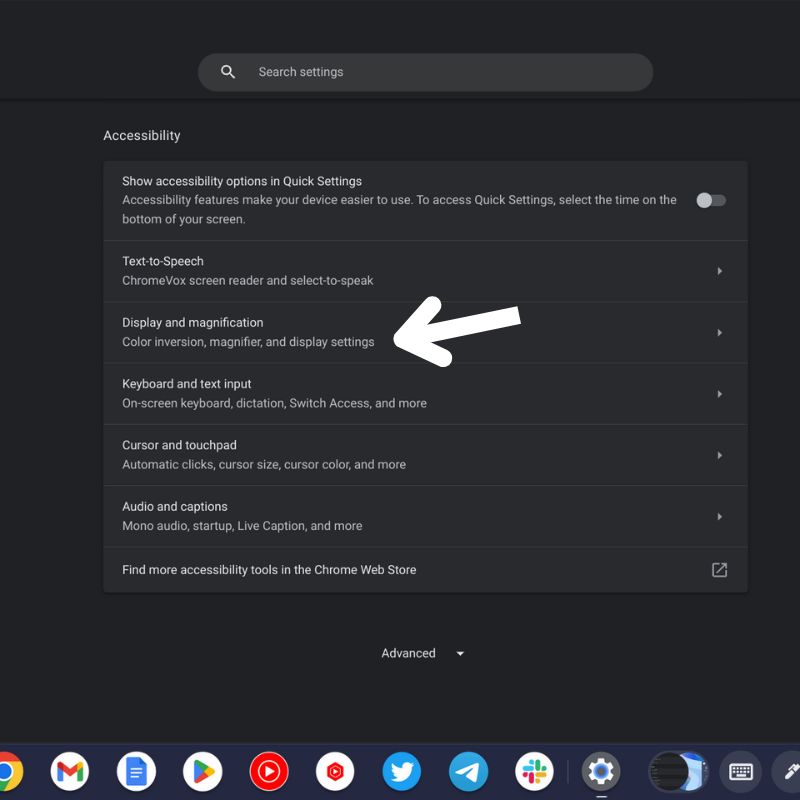The width and height of the screenshot is (800, 800).
Task: Open Chrome Web Store accessibility tools link
Action: coord(425,569)
